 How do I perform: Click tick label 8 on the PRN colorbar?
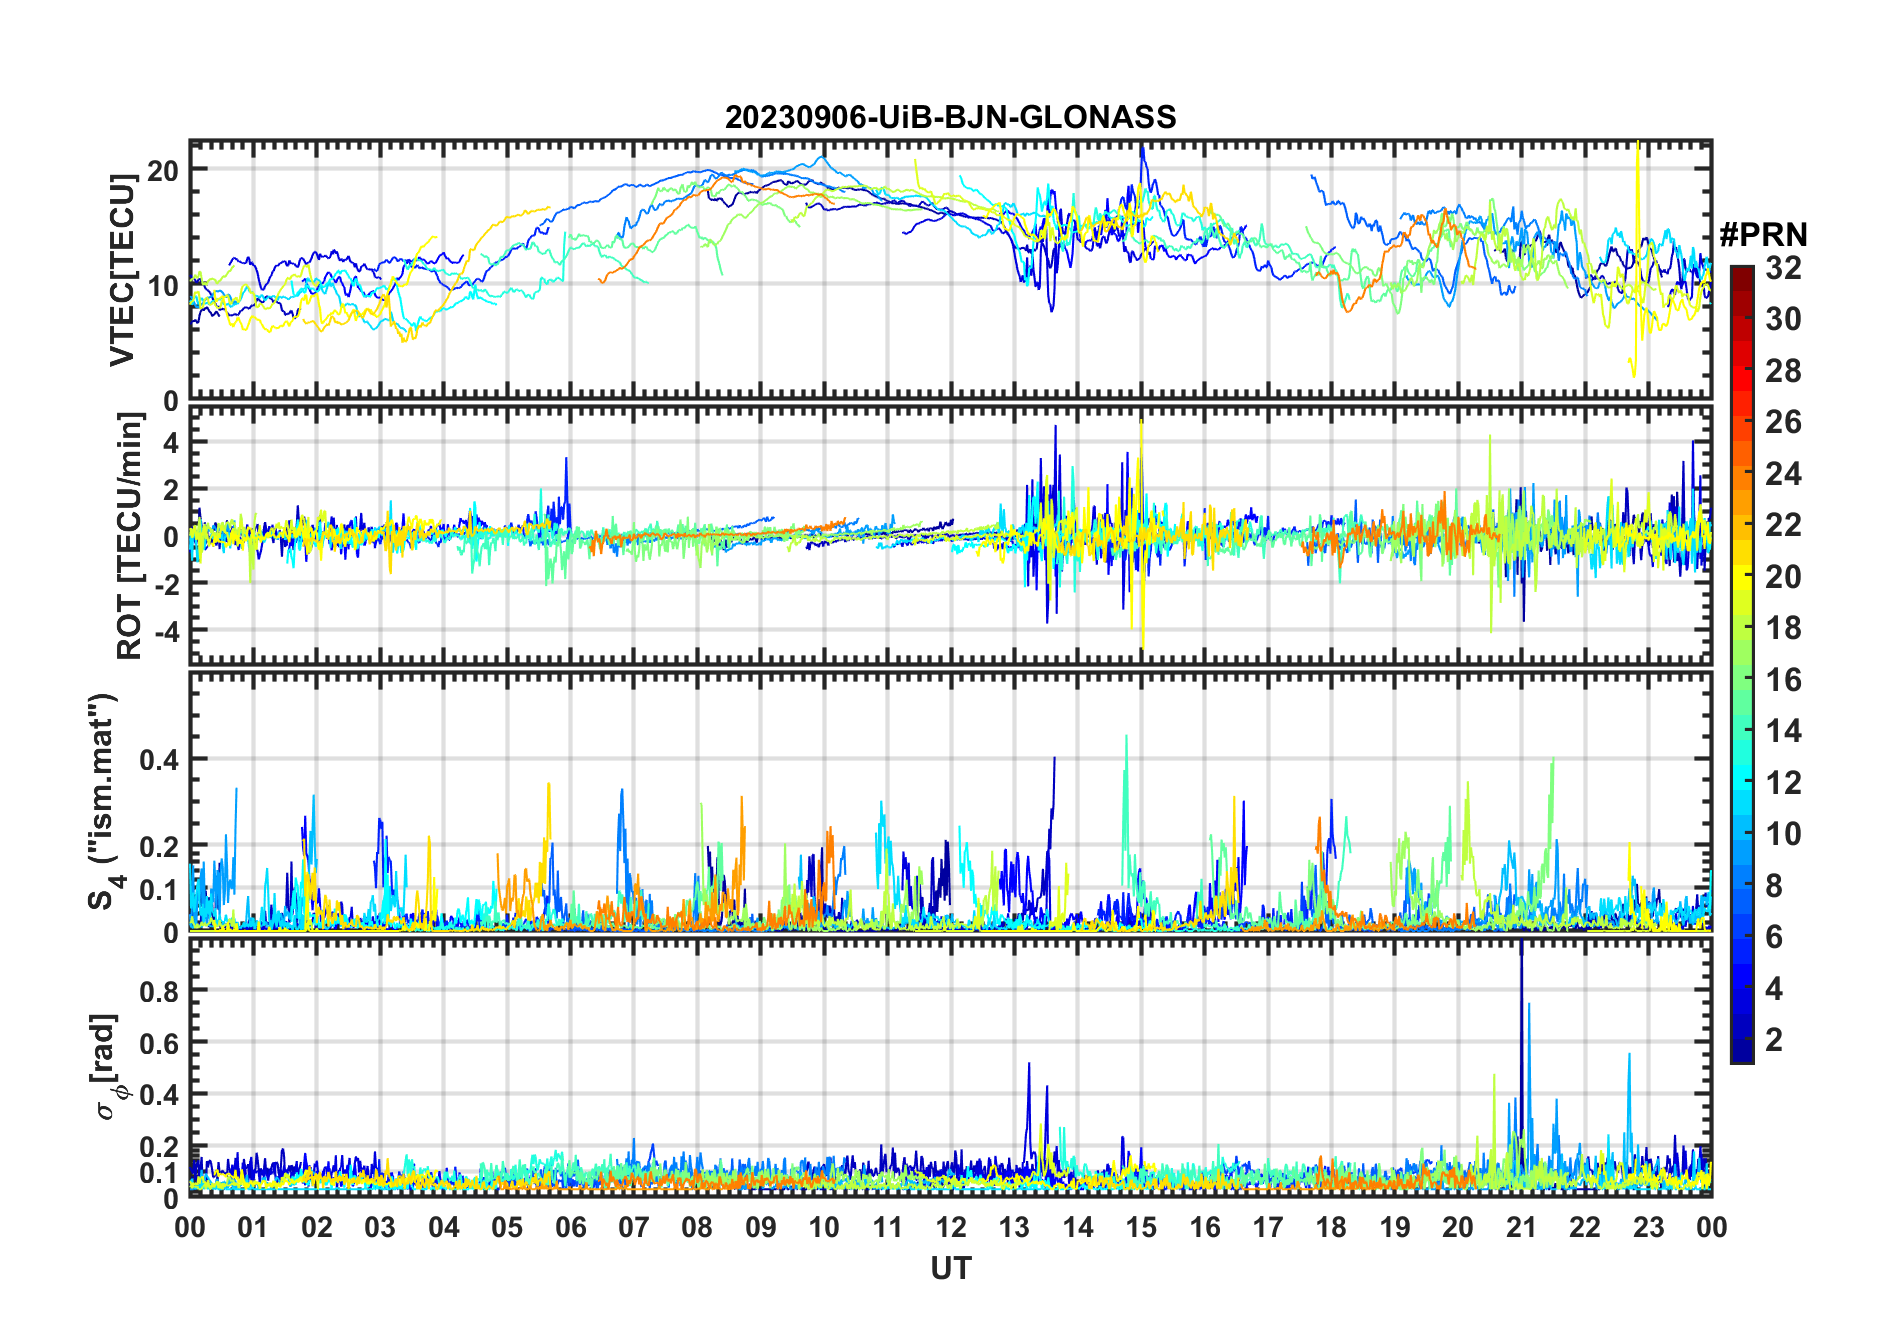[x=1774, y=886]
